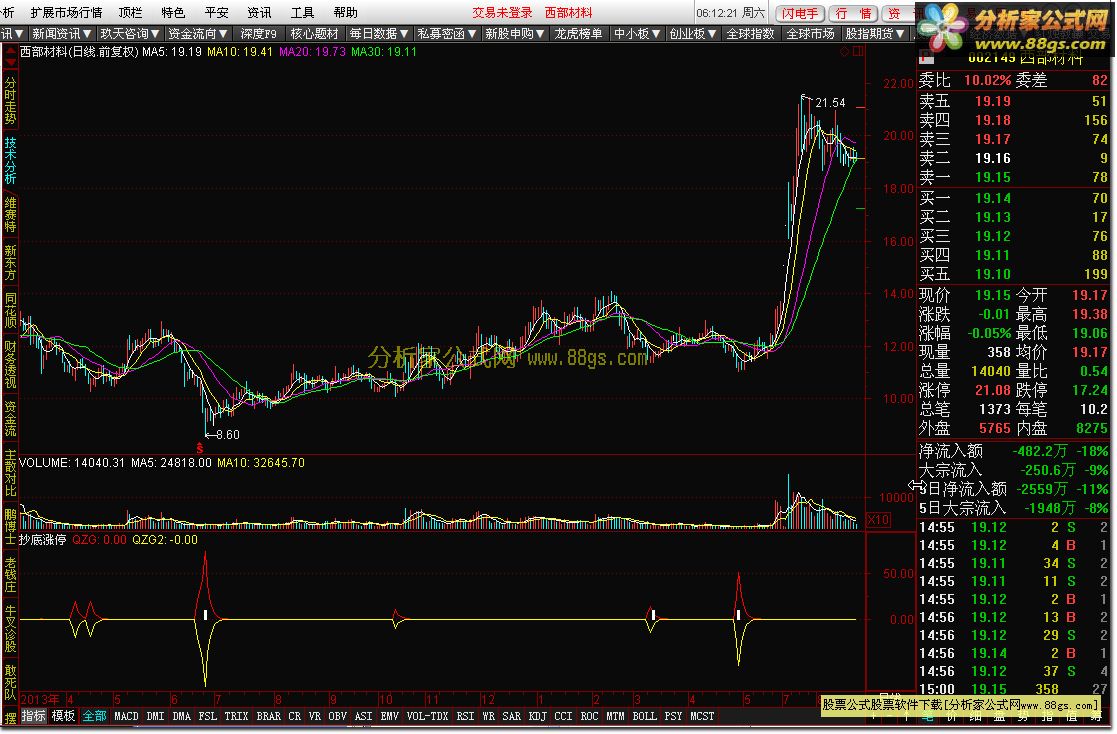Select 敢死队 sidebar tab
The image size is (1117, 734).
pos(10,682)
